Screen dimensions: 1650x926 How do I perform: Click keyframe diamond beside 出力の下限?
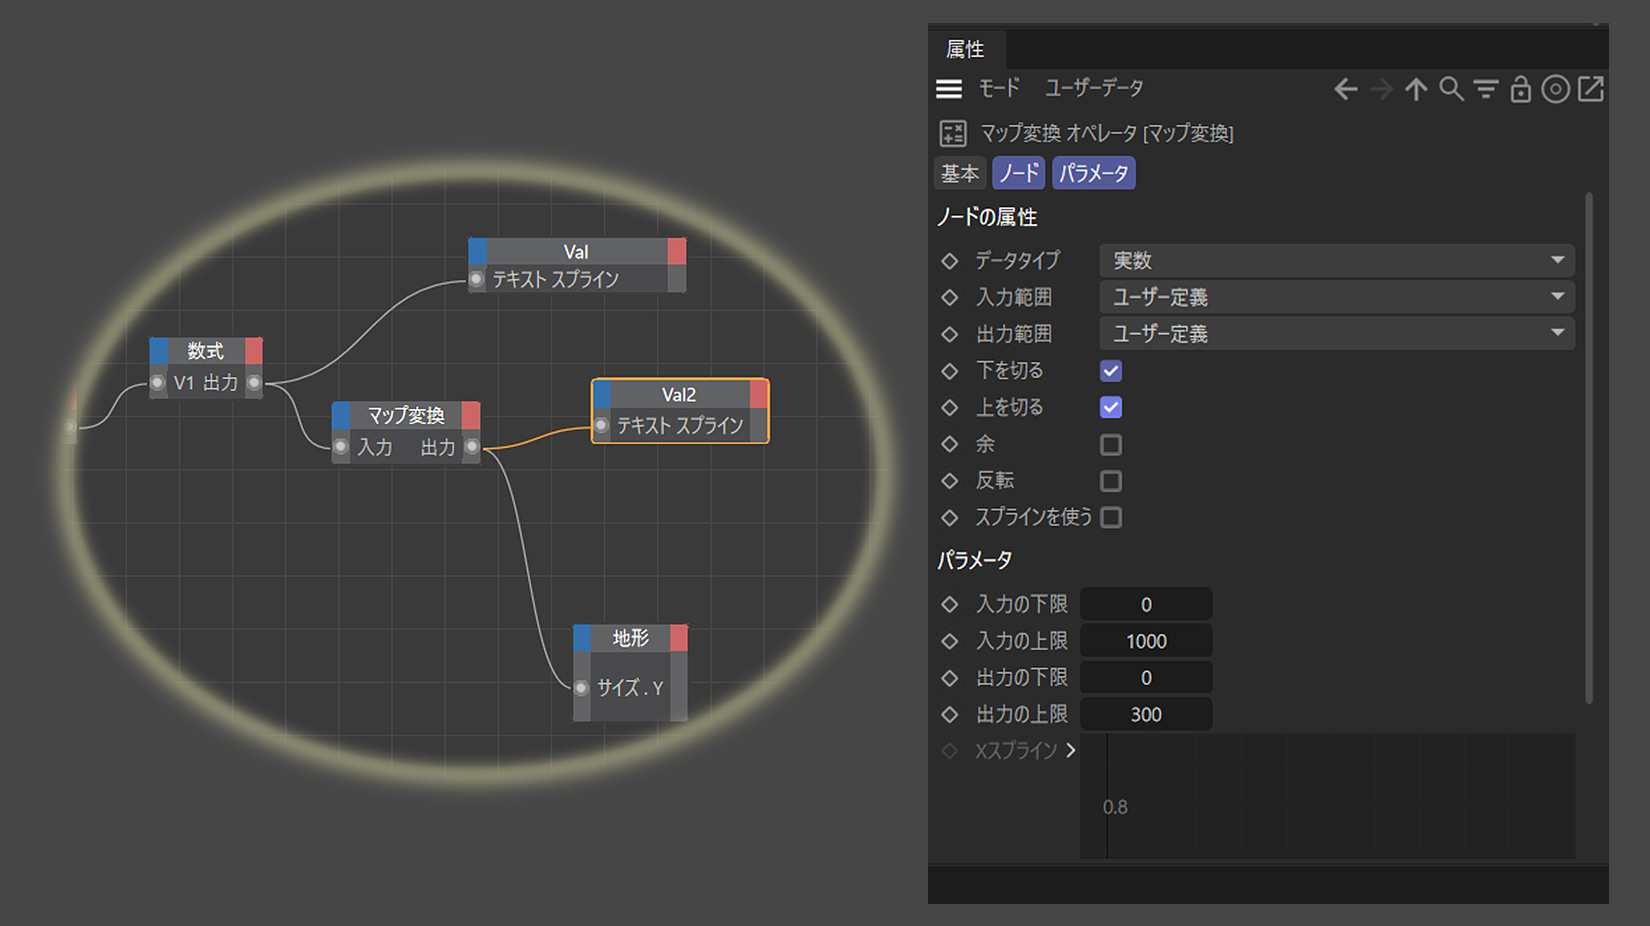click(x=950, y=678)
